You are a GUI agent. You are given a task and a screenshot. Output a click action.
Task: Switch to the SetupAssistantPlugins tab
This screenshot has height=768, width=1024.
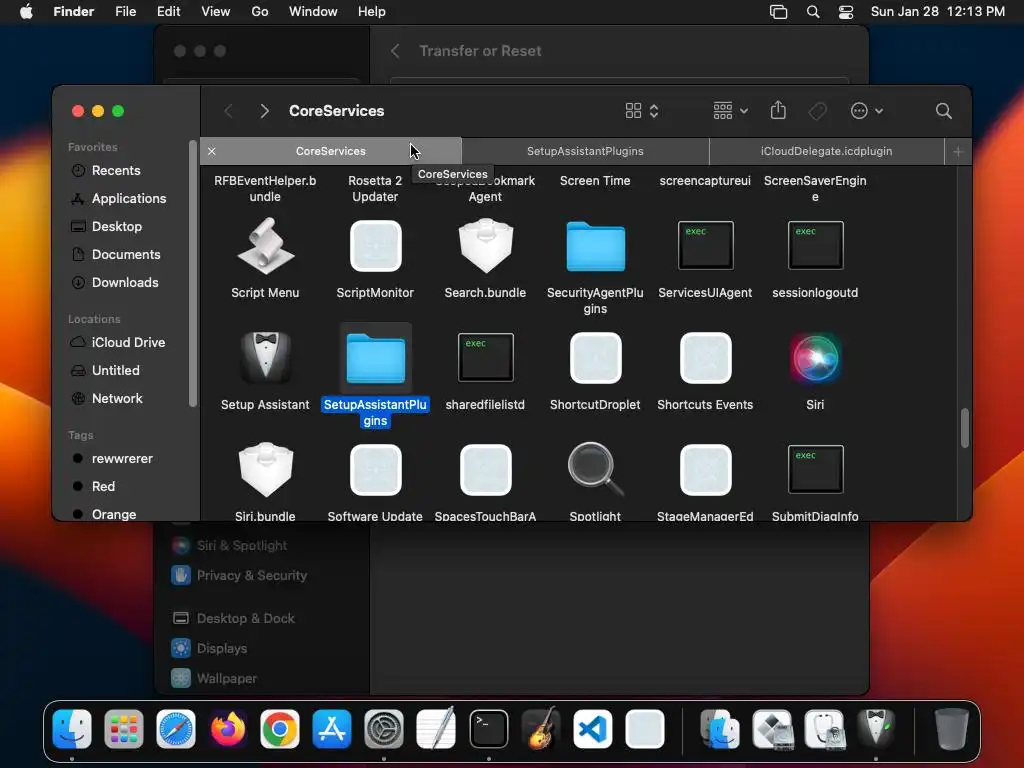585,151
